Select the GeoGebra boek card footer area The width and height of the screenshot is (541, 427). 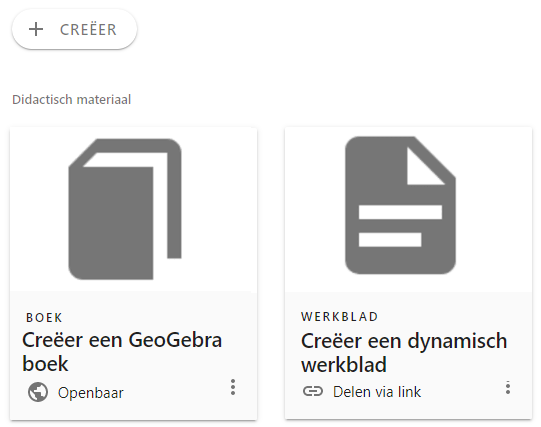pos(134,356)
